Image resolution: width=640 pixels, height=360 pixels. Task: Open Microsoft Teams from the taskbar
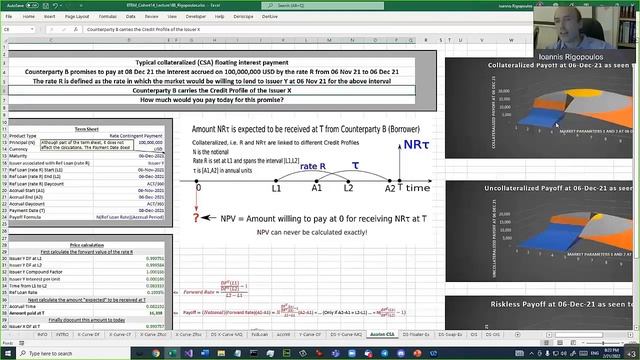point(336,353)
